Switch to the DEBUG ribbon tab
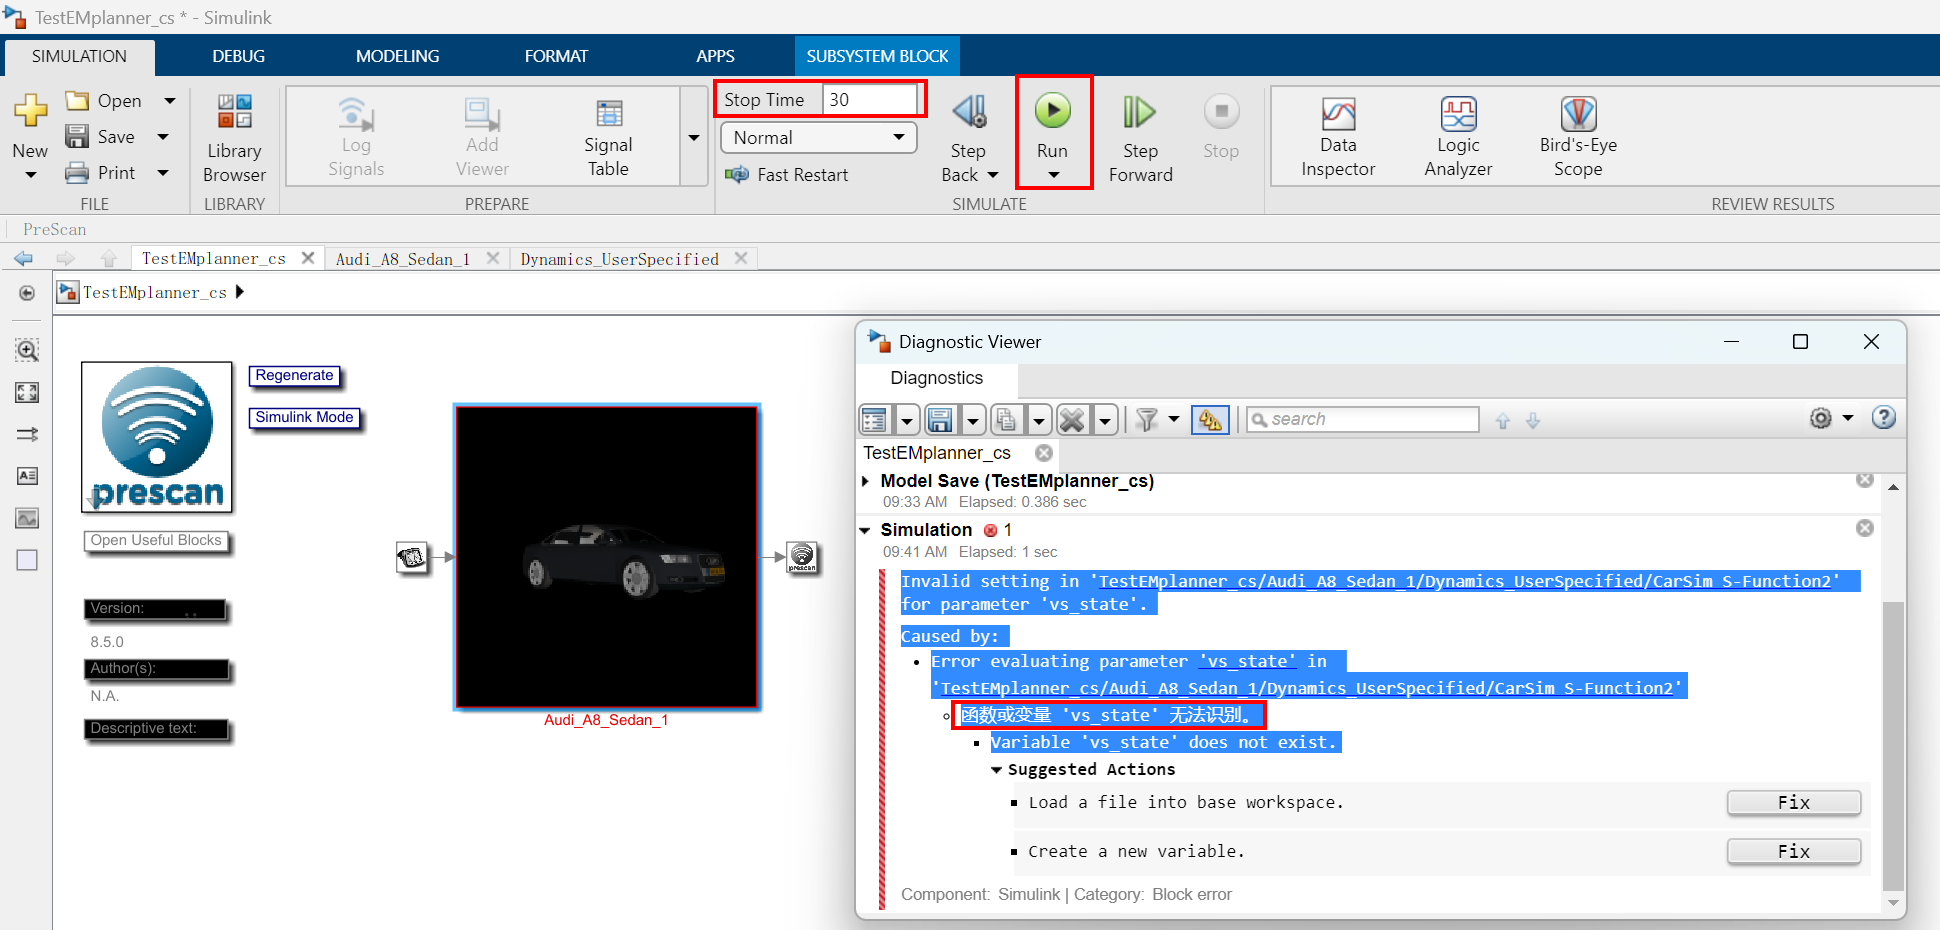 tap(238, 56)
